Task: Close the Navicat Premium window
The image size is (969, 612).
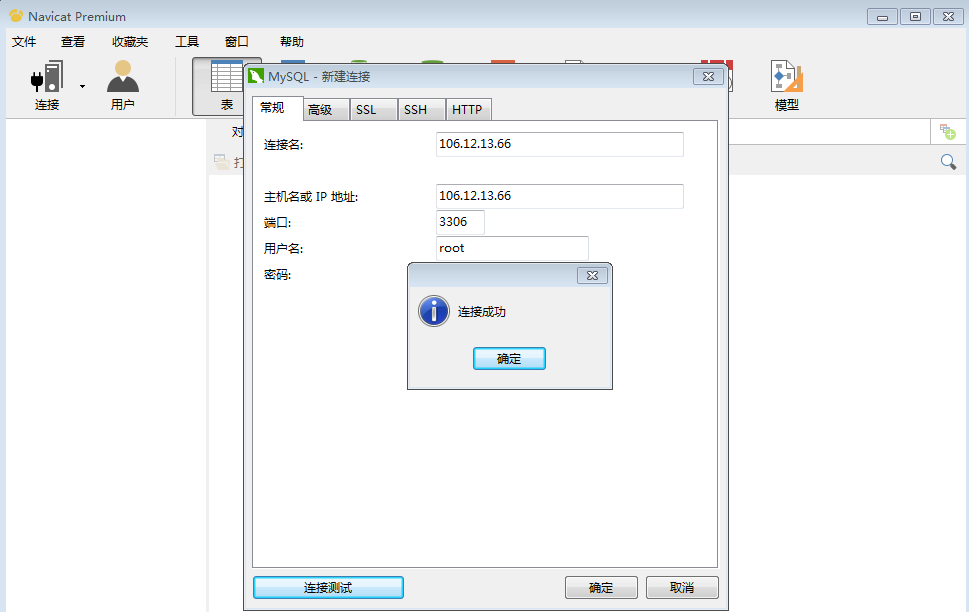Action: [949, 17]
